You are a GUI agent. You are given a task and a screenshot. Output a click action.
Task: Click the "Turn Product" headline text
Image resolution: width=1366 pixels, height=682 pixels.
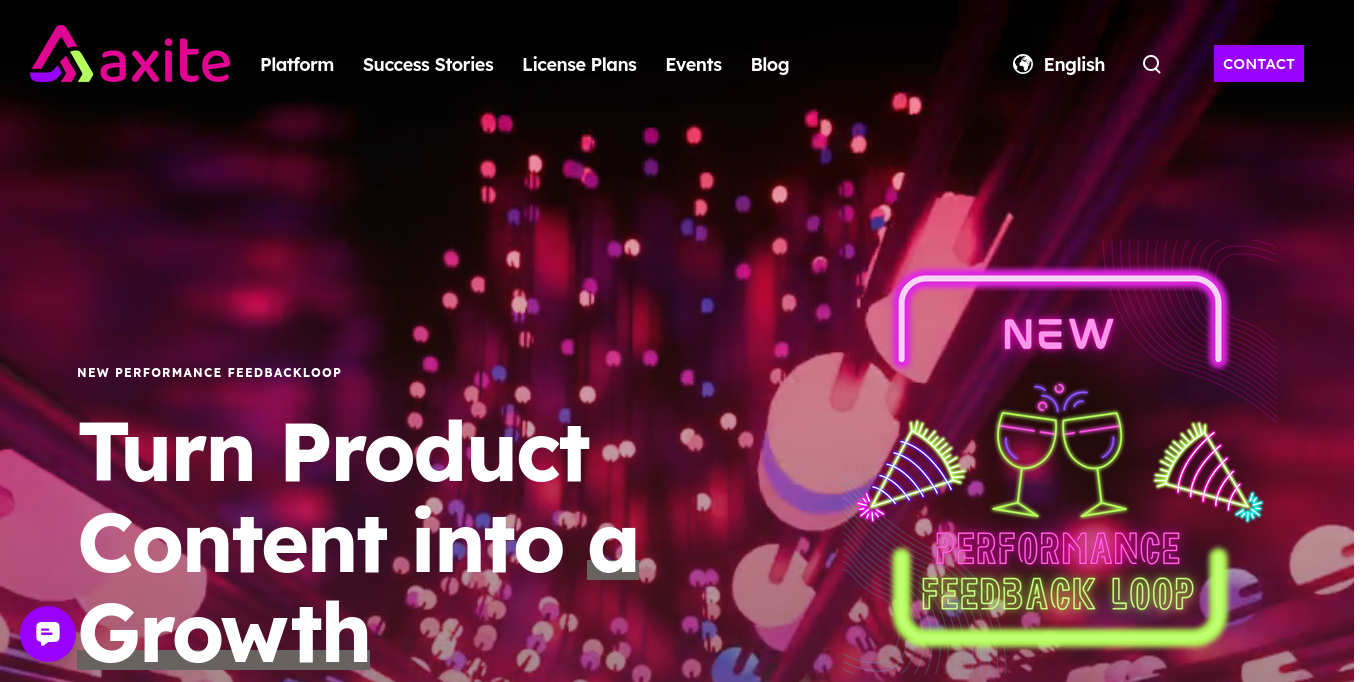click(x=334, y=452)
